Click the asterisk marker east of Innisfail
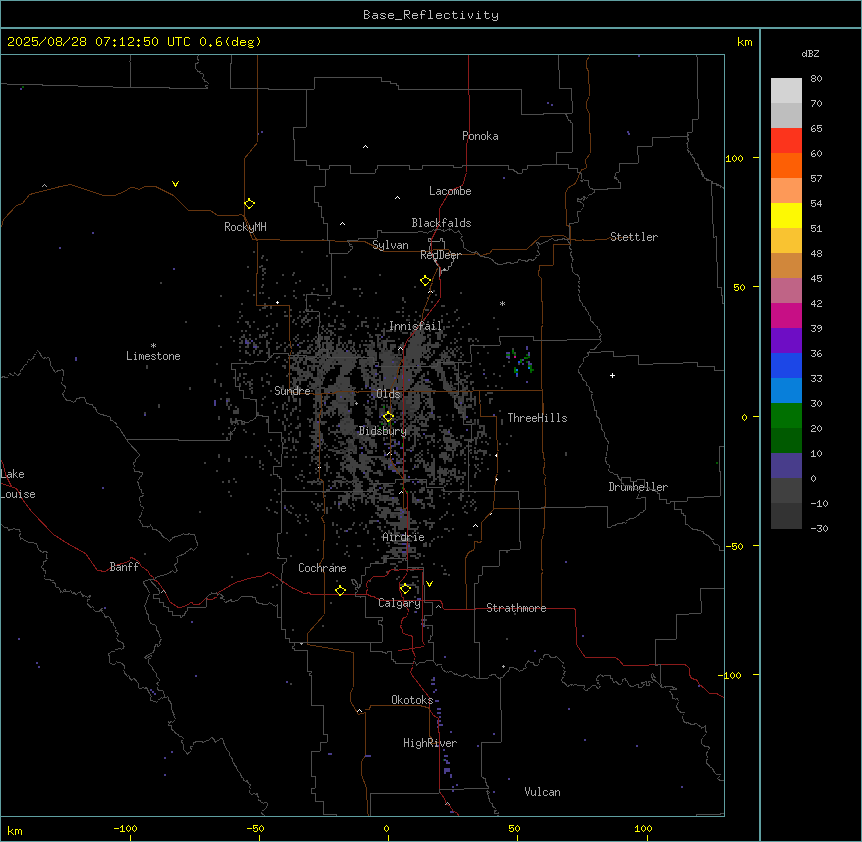 [x=502, y=303]
